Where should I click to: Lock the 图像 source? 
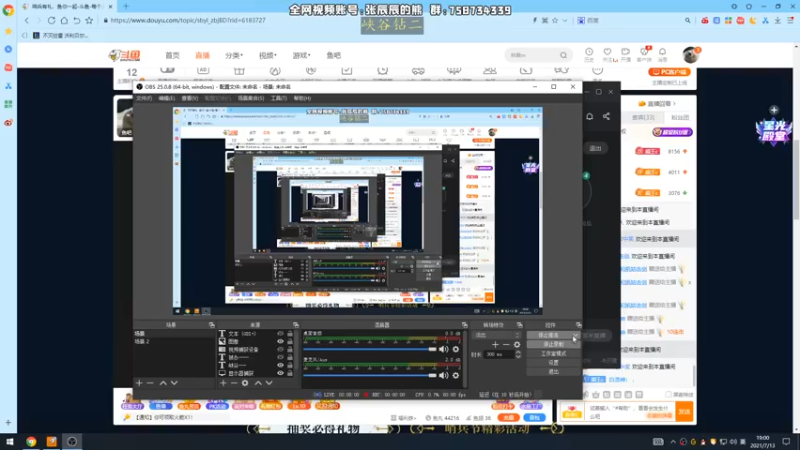(x=290, y=341)
